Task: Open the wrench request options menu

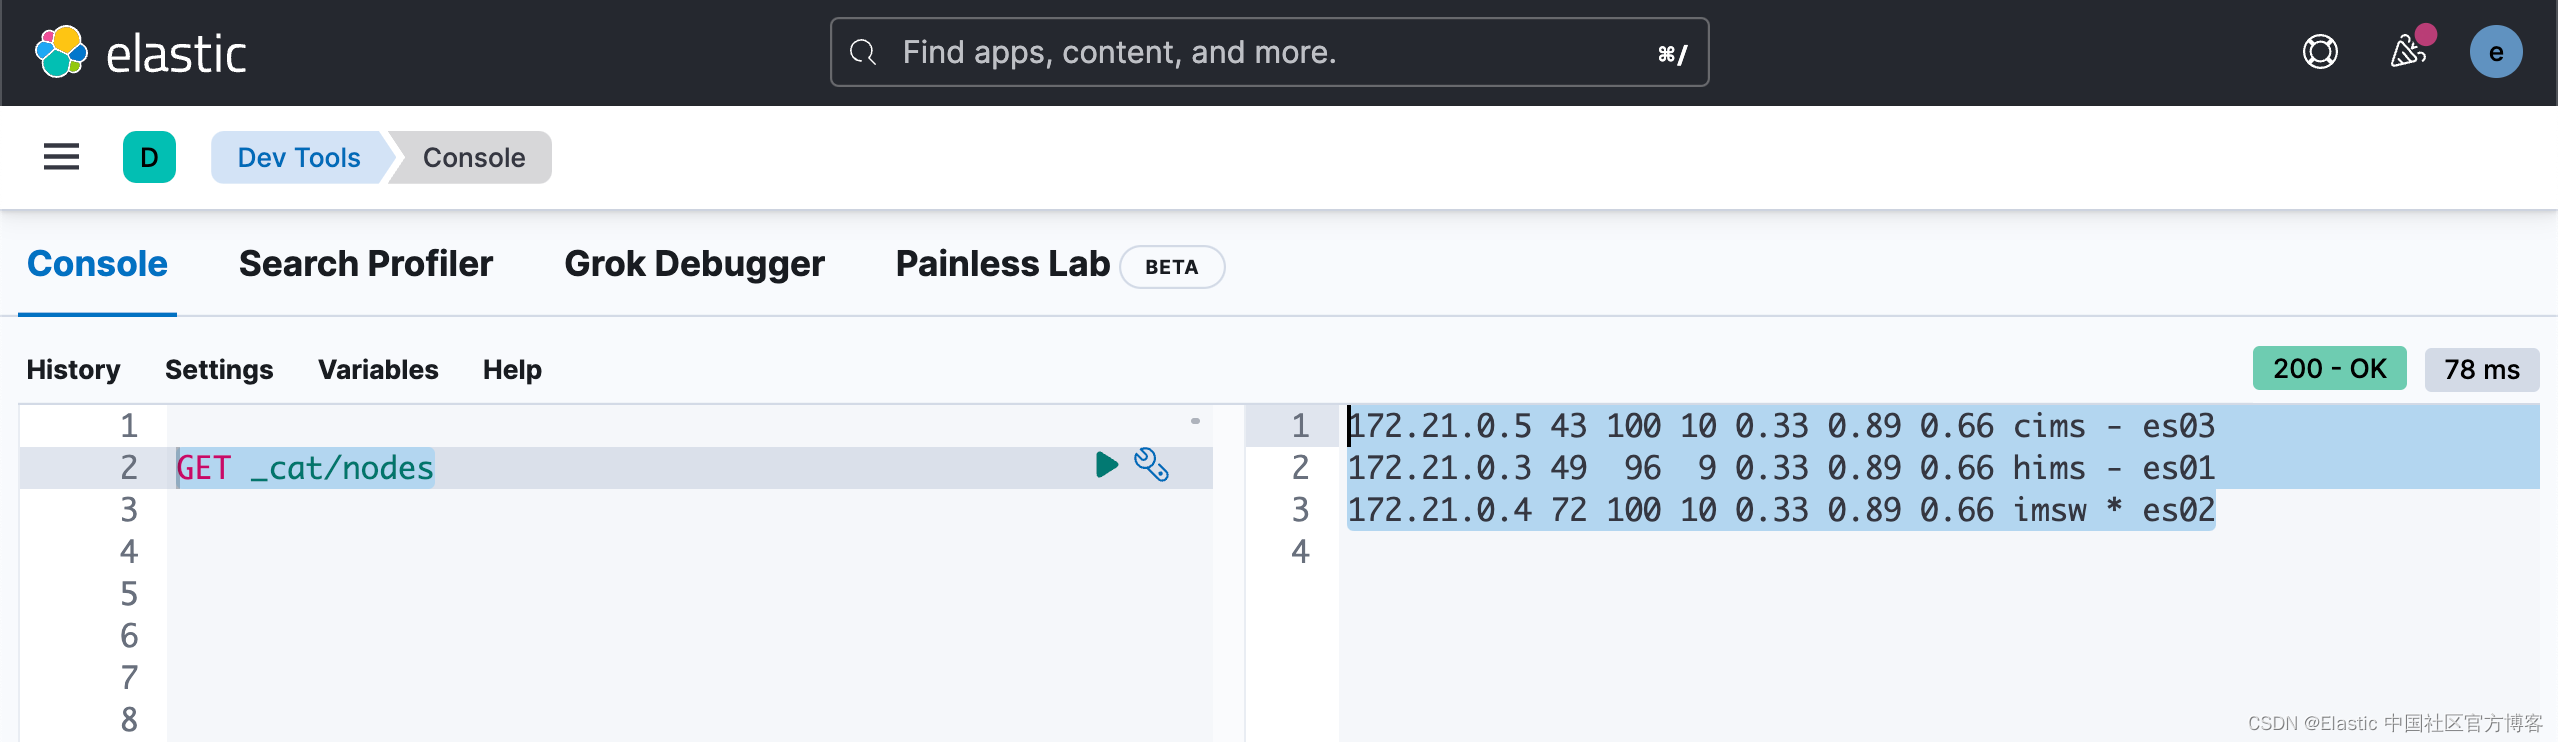Action: click(x=1151, y=465)
